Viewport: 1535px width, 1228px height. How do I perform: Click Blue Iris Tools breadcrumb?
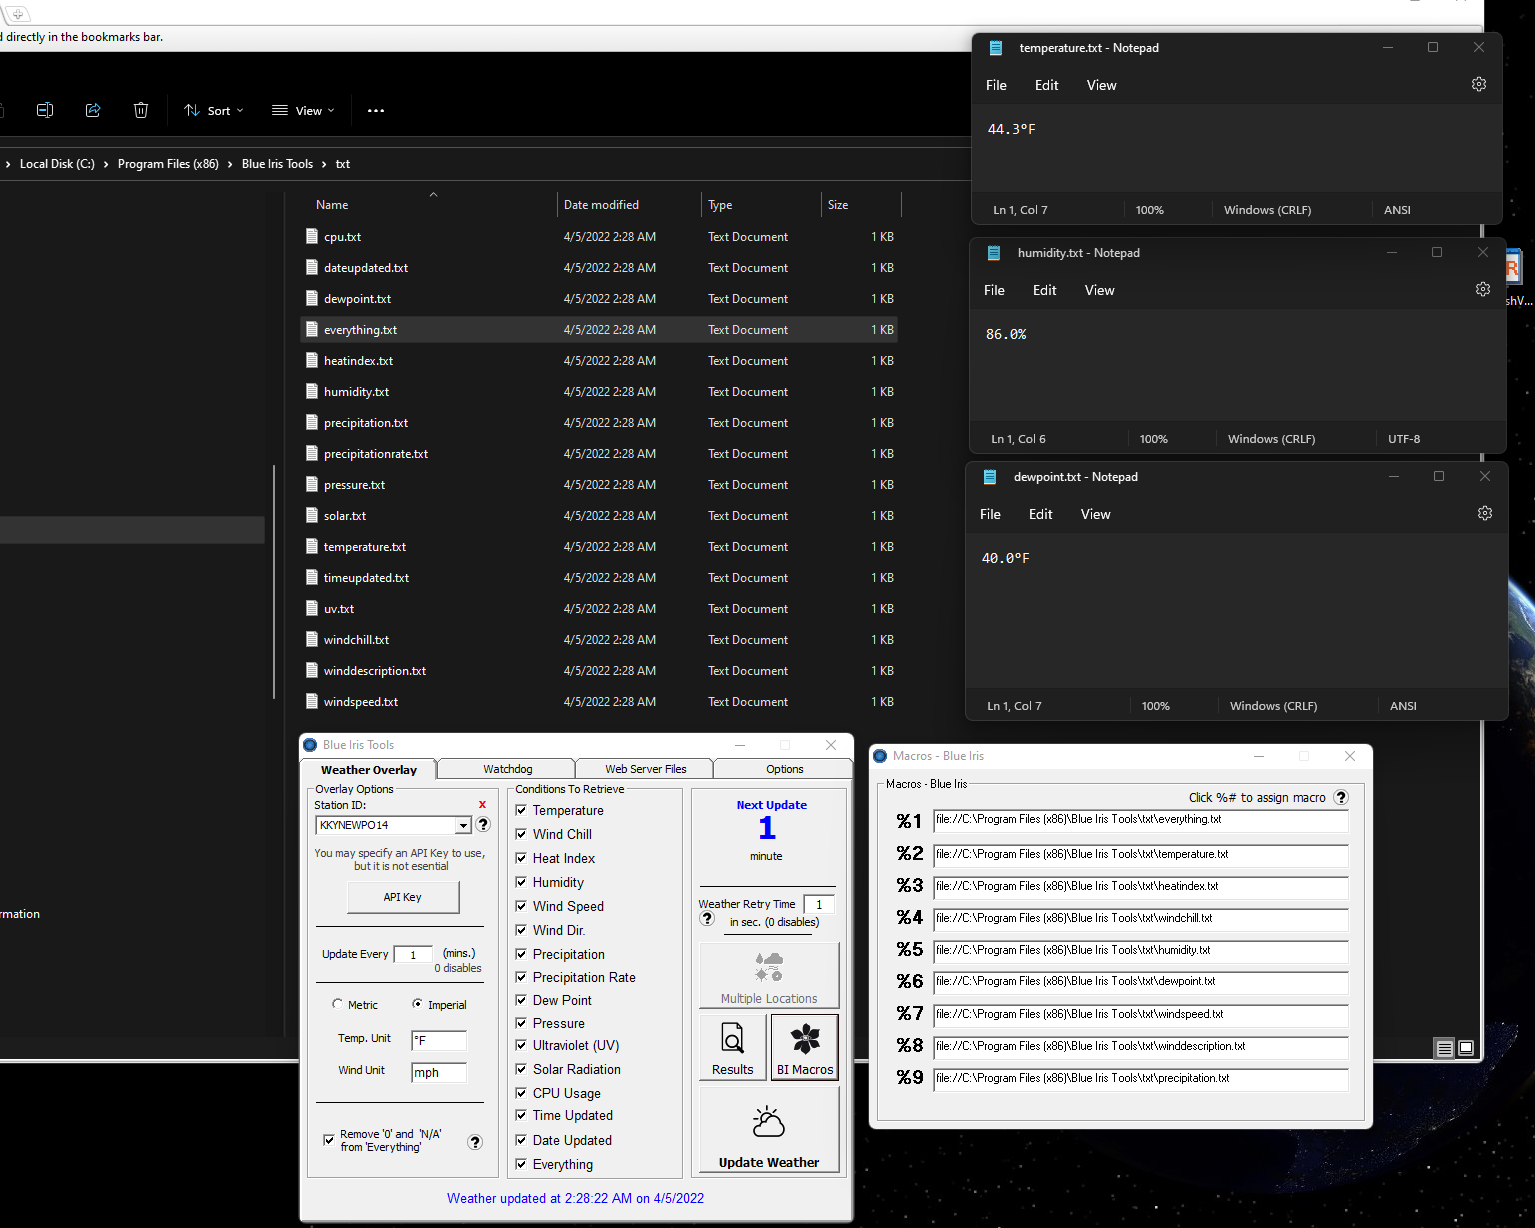coord(277,164)
